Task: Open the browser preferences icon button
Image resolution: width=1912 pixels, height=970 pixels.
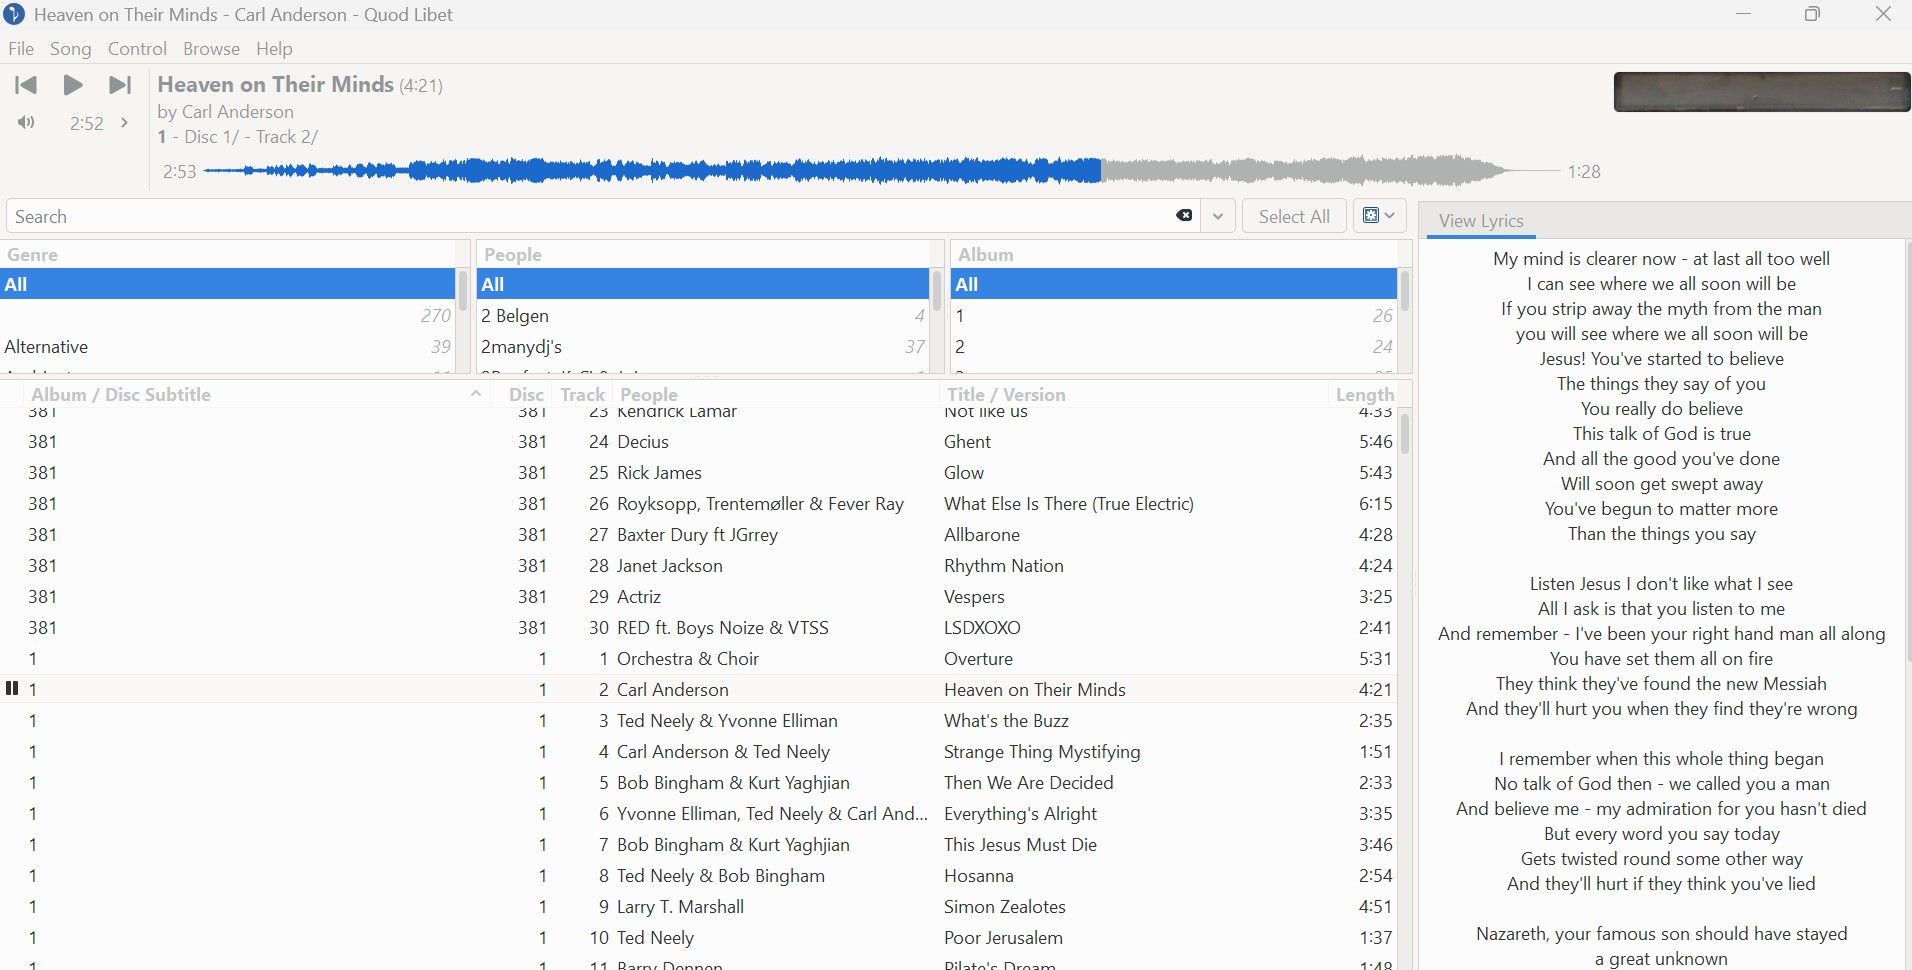Action: tap(1379, 216)
